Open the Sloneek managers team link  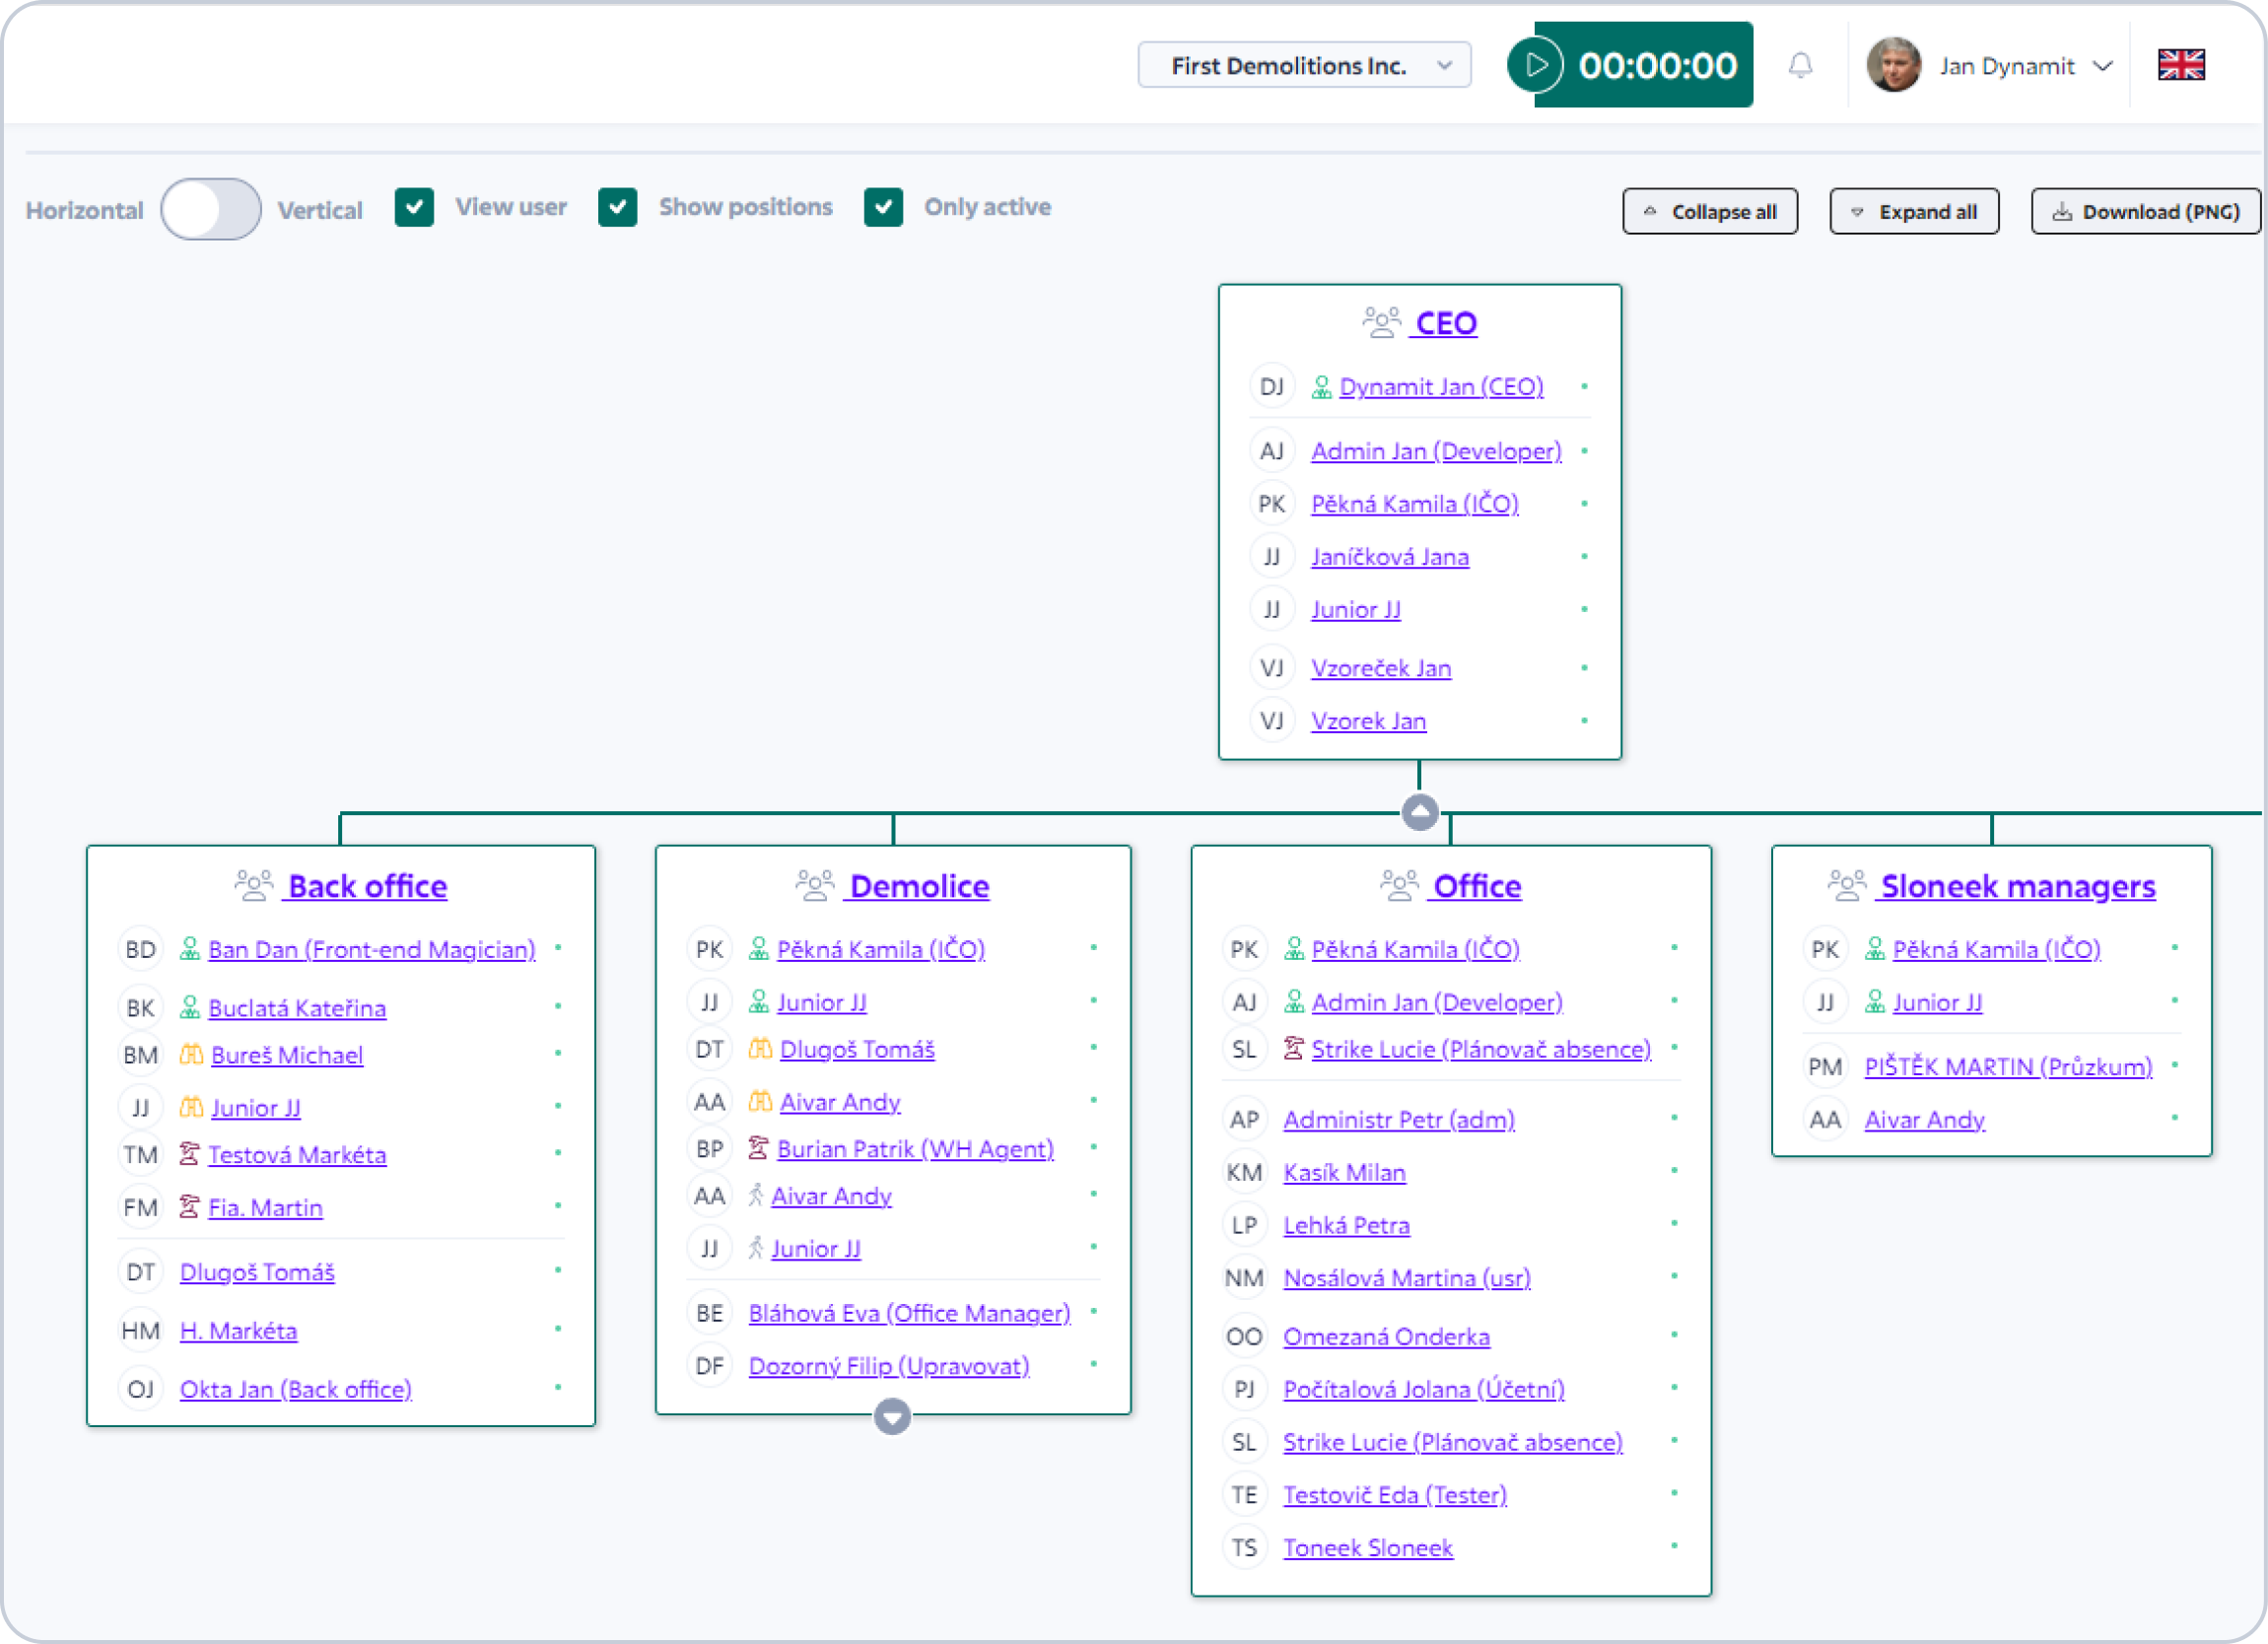(x=2017, y=886)
